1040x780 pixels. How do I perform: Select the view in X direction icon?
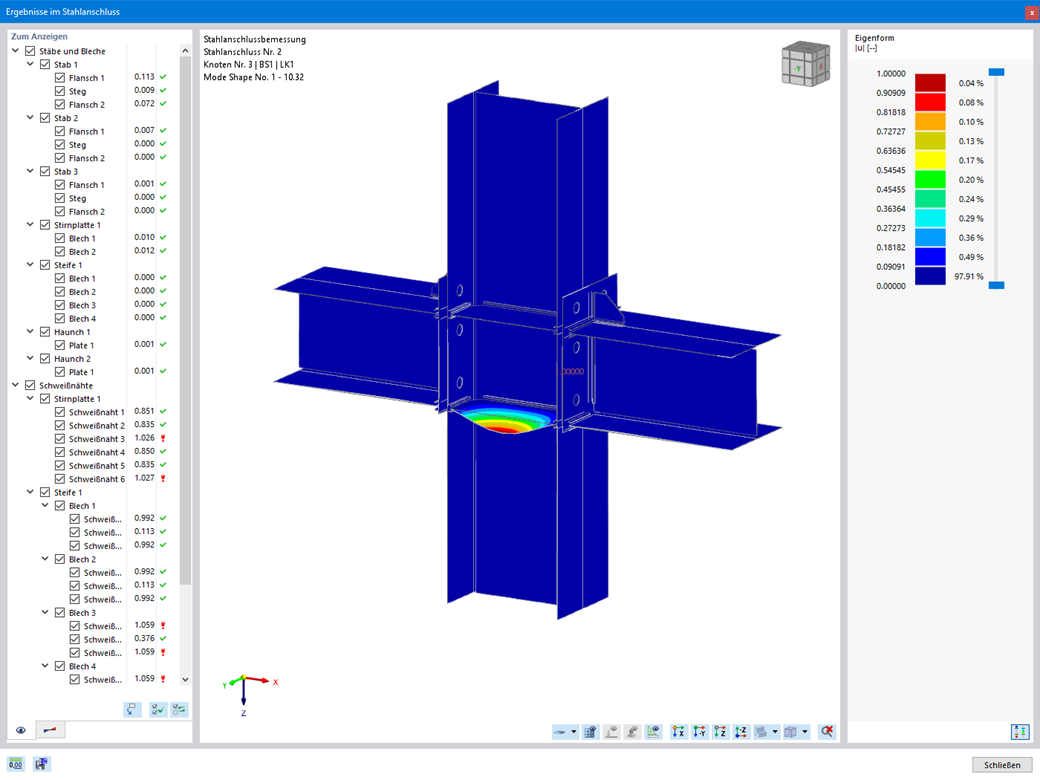point(678,731)
